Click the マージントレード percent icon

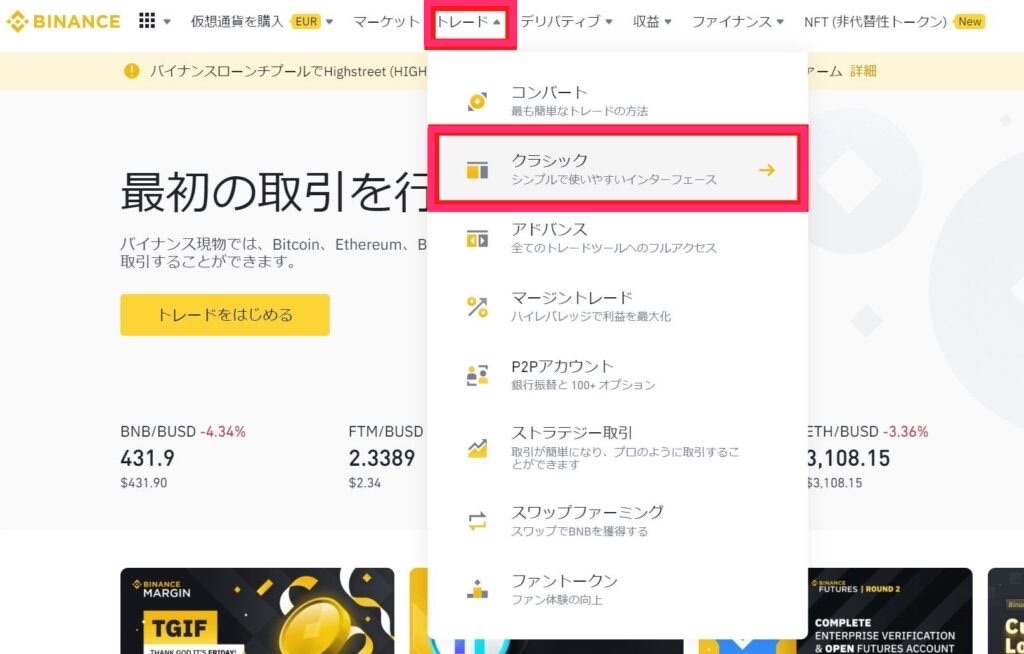[477, 307]
